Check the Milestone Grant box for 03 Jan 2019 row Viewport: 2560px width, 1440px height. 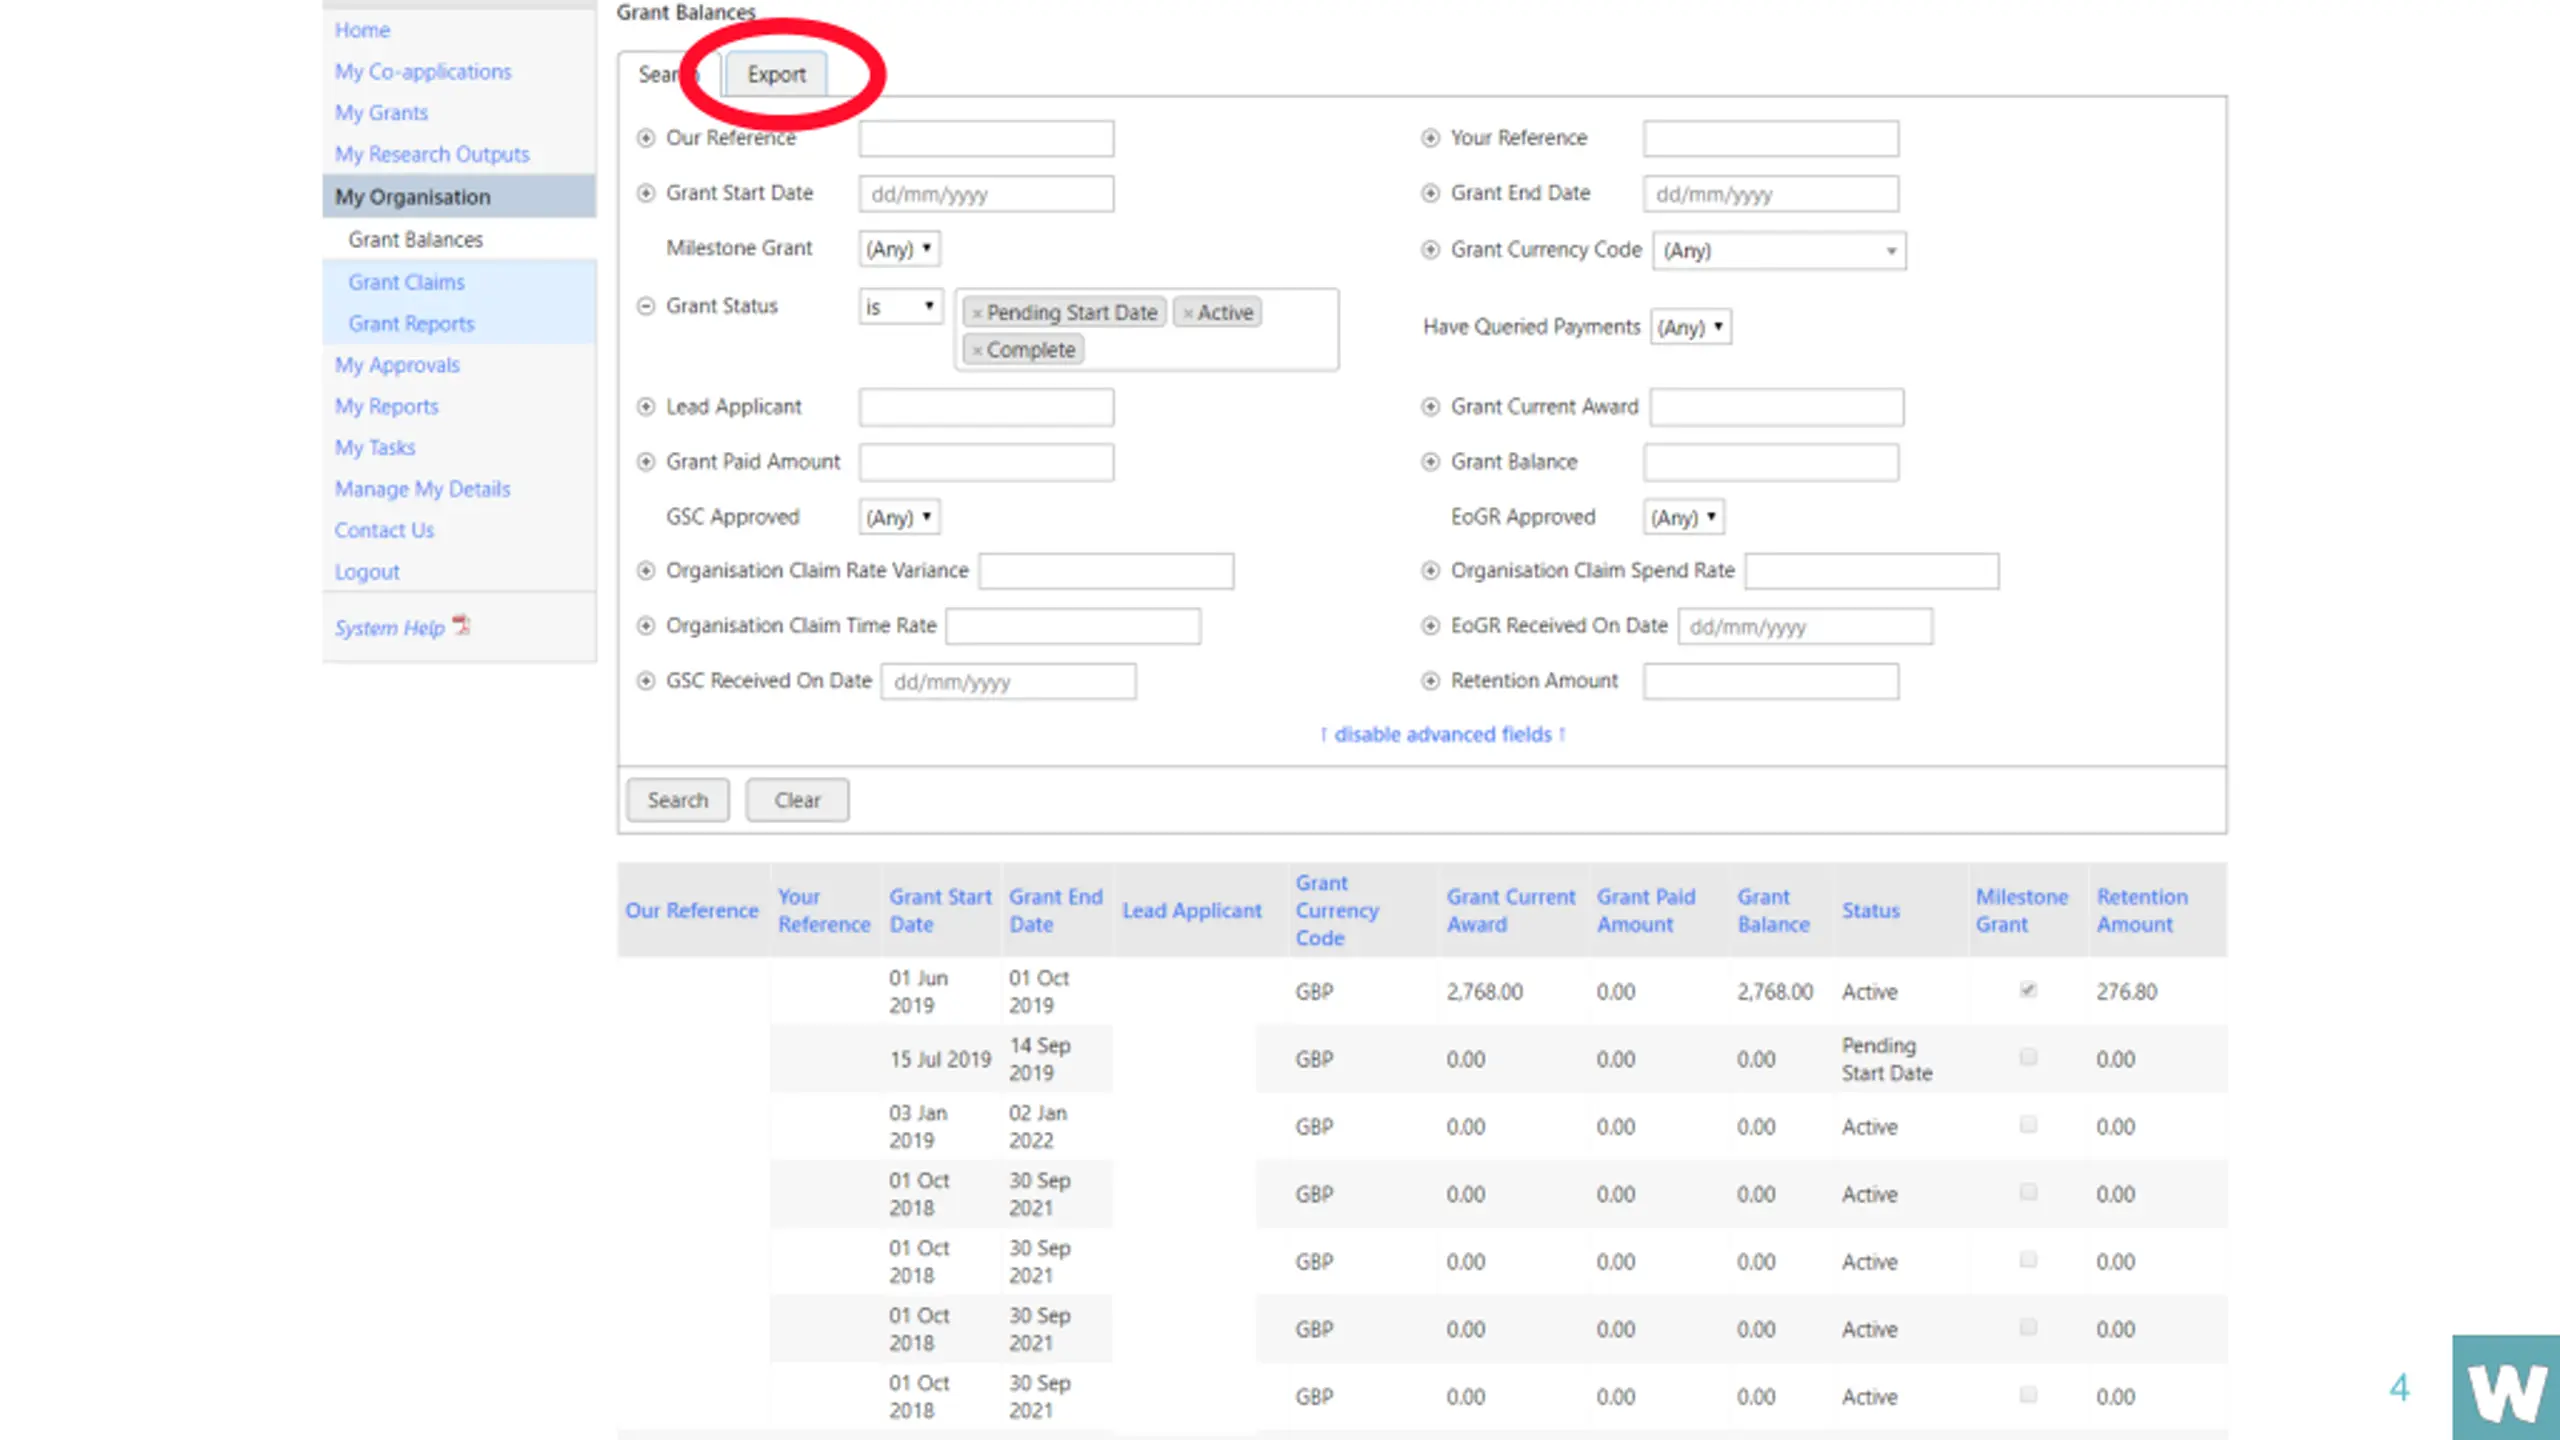[x=2028, y=1125]
